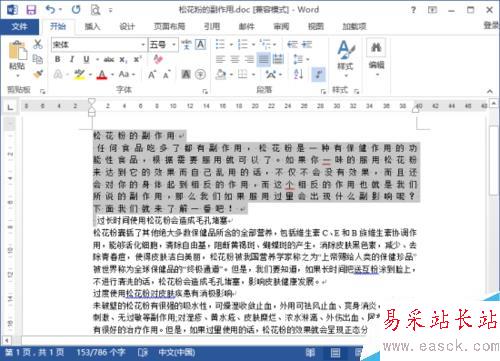Open the font size dropdown
The height and width of the screenshot is (361, 500).
coord(174,44)
